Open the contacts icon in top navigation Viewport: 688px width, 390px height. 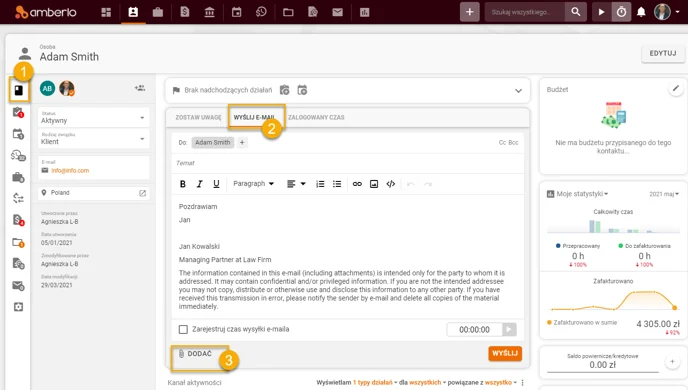[x=133, y=12]
